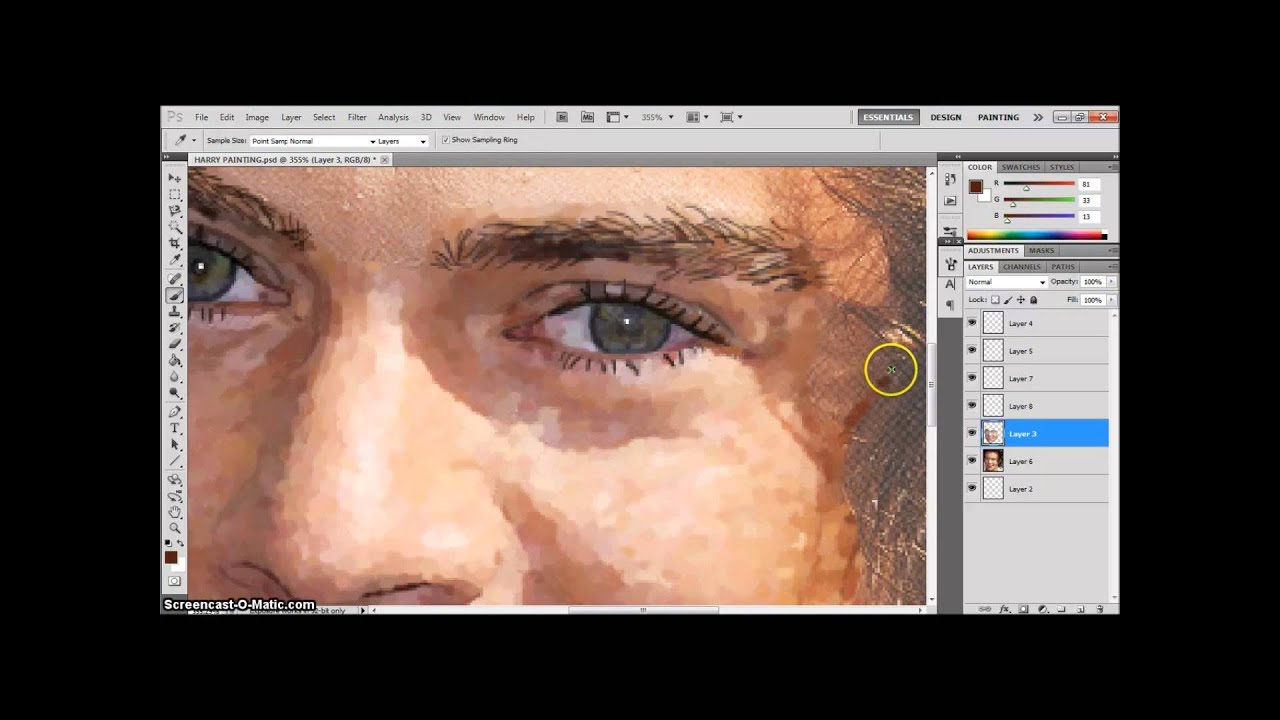This screenshot has height=720, width=1280.
Task: Select the Path Selection tool
Action: click(x=175, y=444)
